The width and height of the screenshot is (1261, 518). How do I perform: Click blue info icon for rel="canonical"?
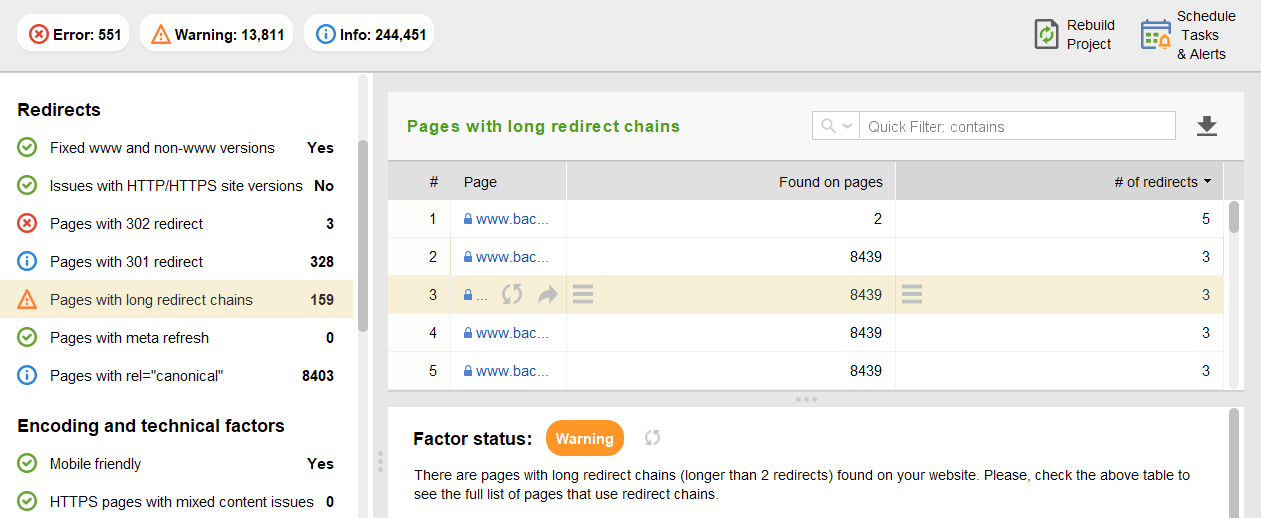coord(28,376)
